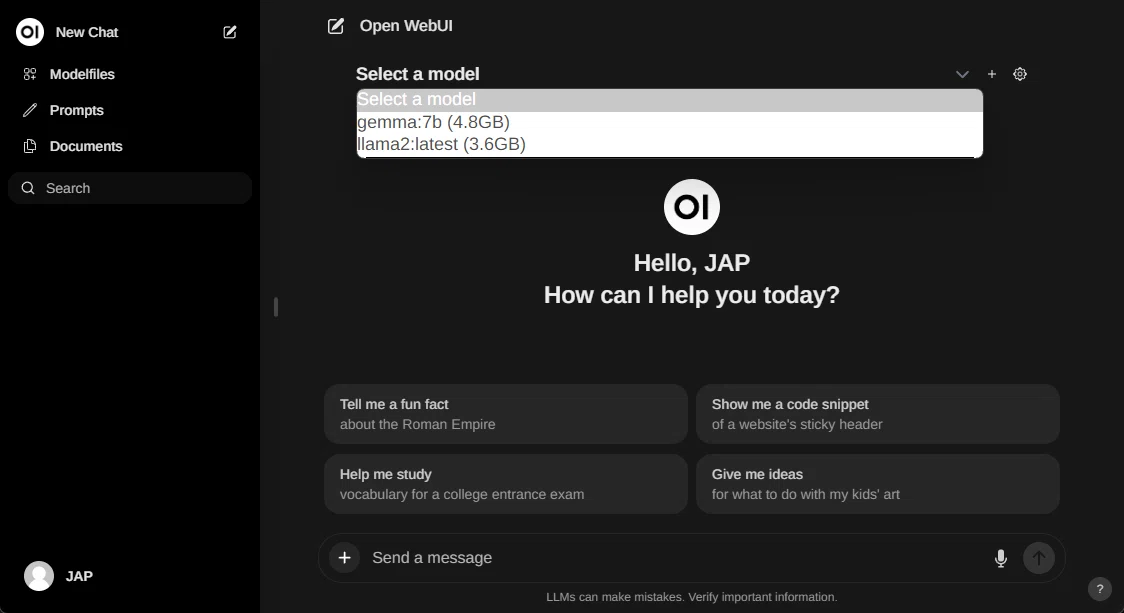Click the Search chats field
Viewport: 1124px width, 613px height.
pyautogui.click(x=130, y=188)
